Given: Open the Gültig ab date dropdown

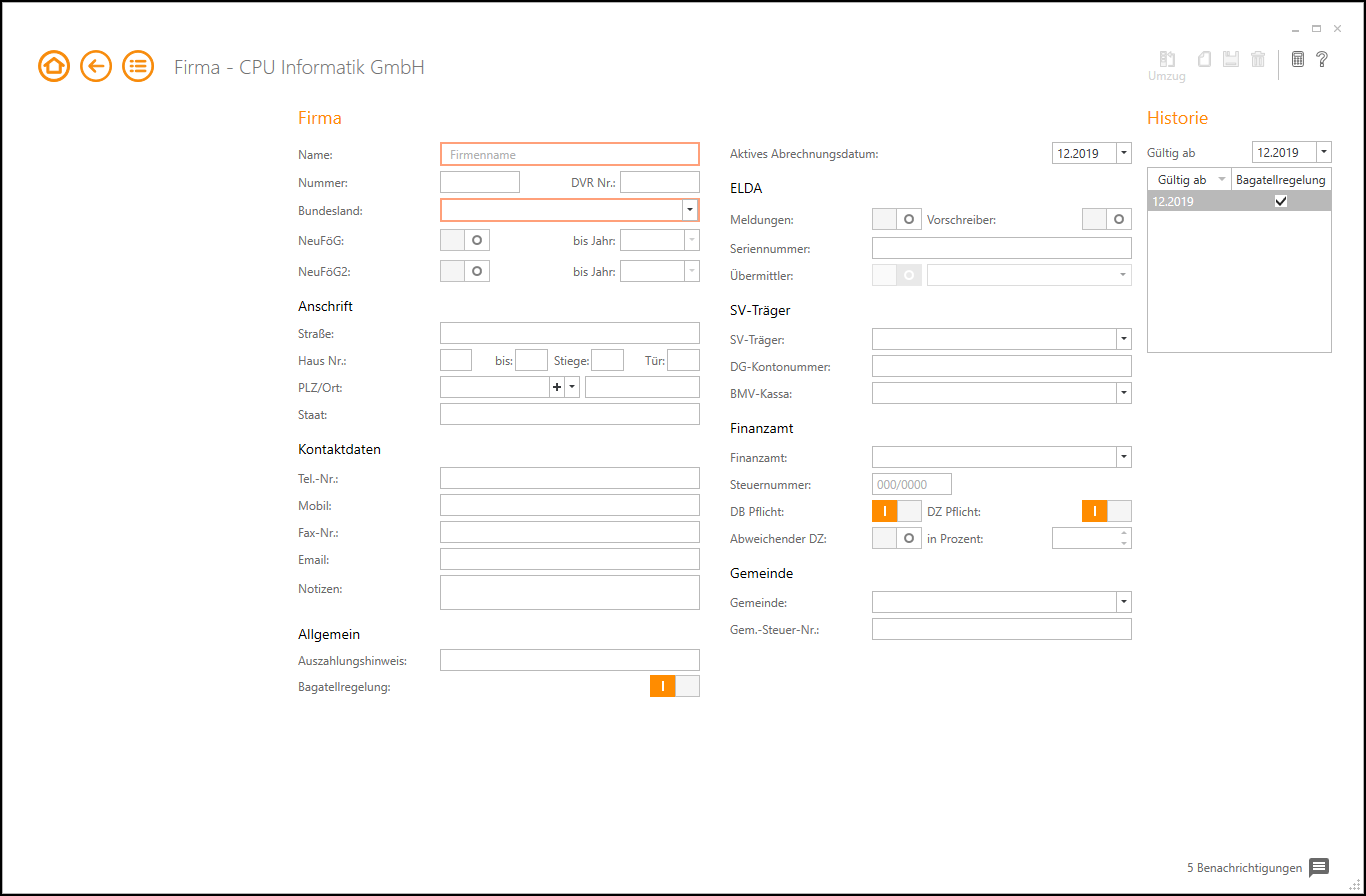Looking at the screenshot, I should (1324, 152).
